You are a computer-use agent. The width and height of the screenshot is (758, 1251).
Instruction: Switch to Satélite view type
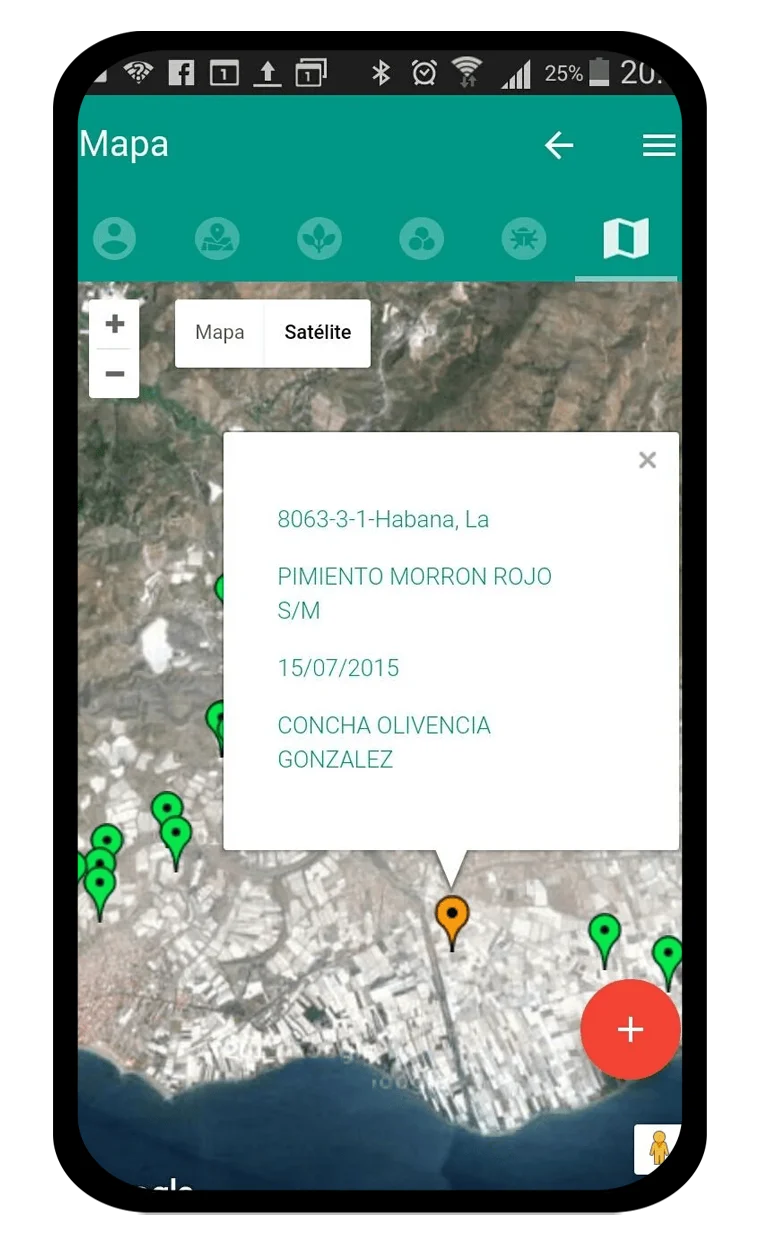(317, 333)
